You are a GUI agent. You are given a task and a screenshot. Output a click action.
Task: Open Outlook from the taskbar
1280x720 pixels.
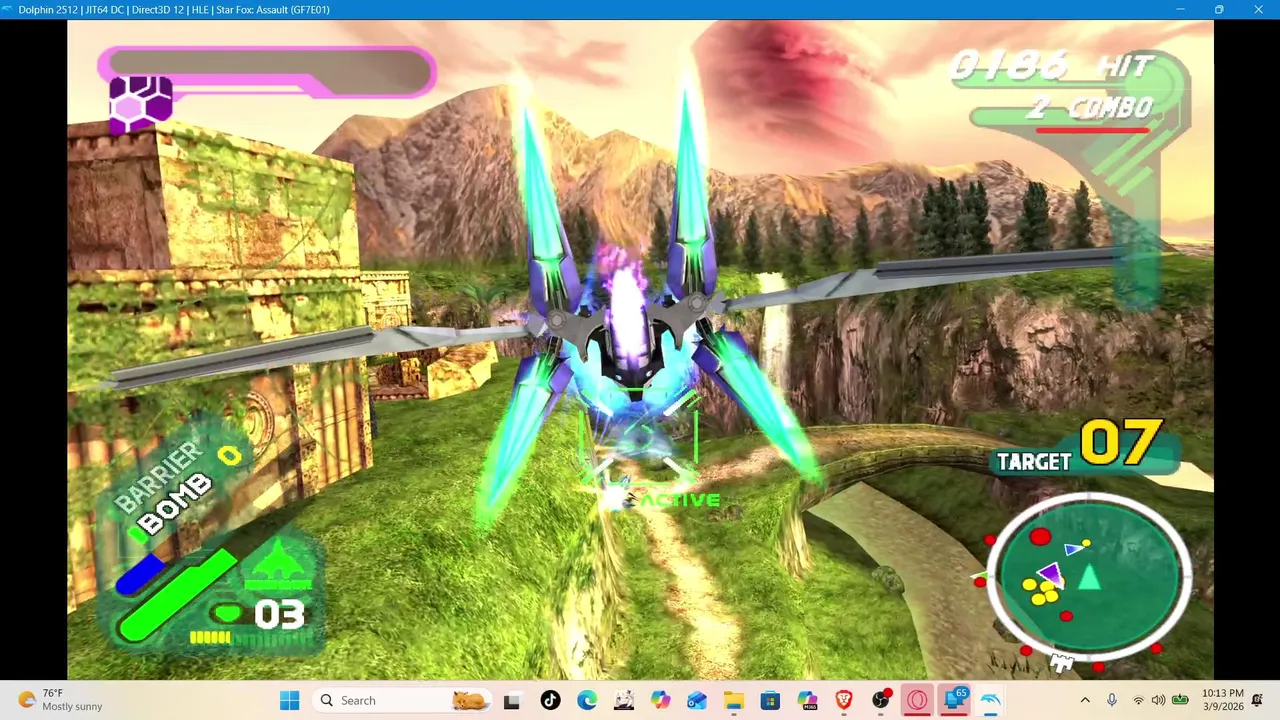coord(697,700)
